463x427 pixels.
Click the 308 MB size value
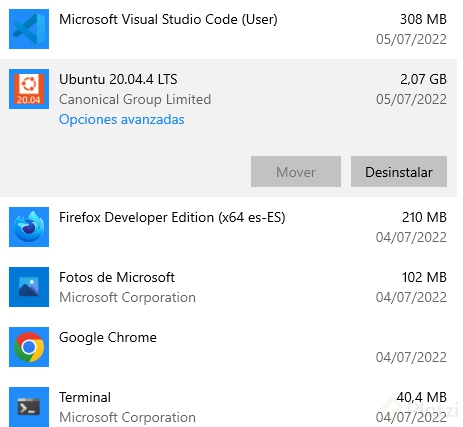click(423, 19)
